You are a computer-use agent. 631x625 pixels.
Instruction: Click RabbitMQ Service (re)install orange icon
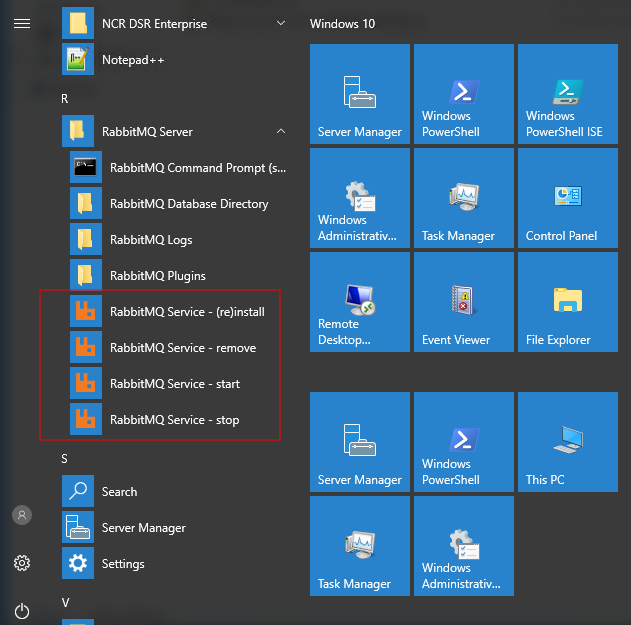(86, 311)
